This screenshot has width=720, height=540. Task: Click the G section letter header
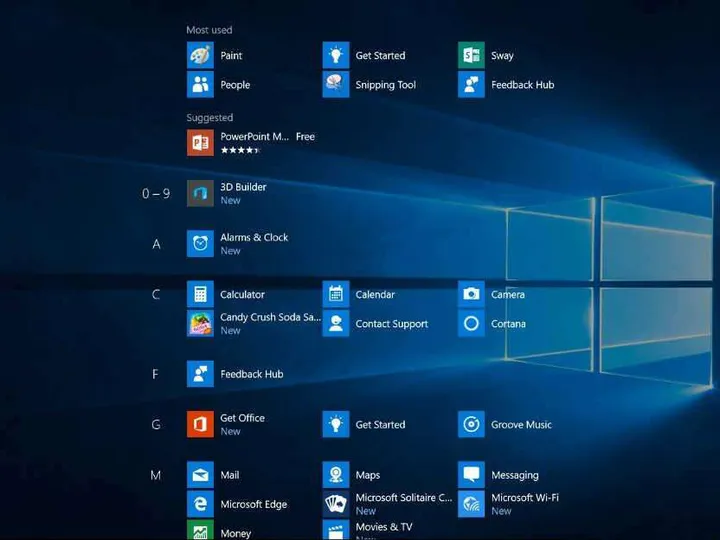tap(156, 425)
